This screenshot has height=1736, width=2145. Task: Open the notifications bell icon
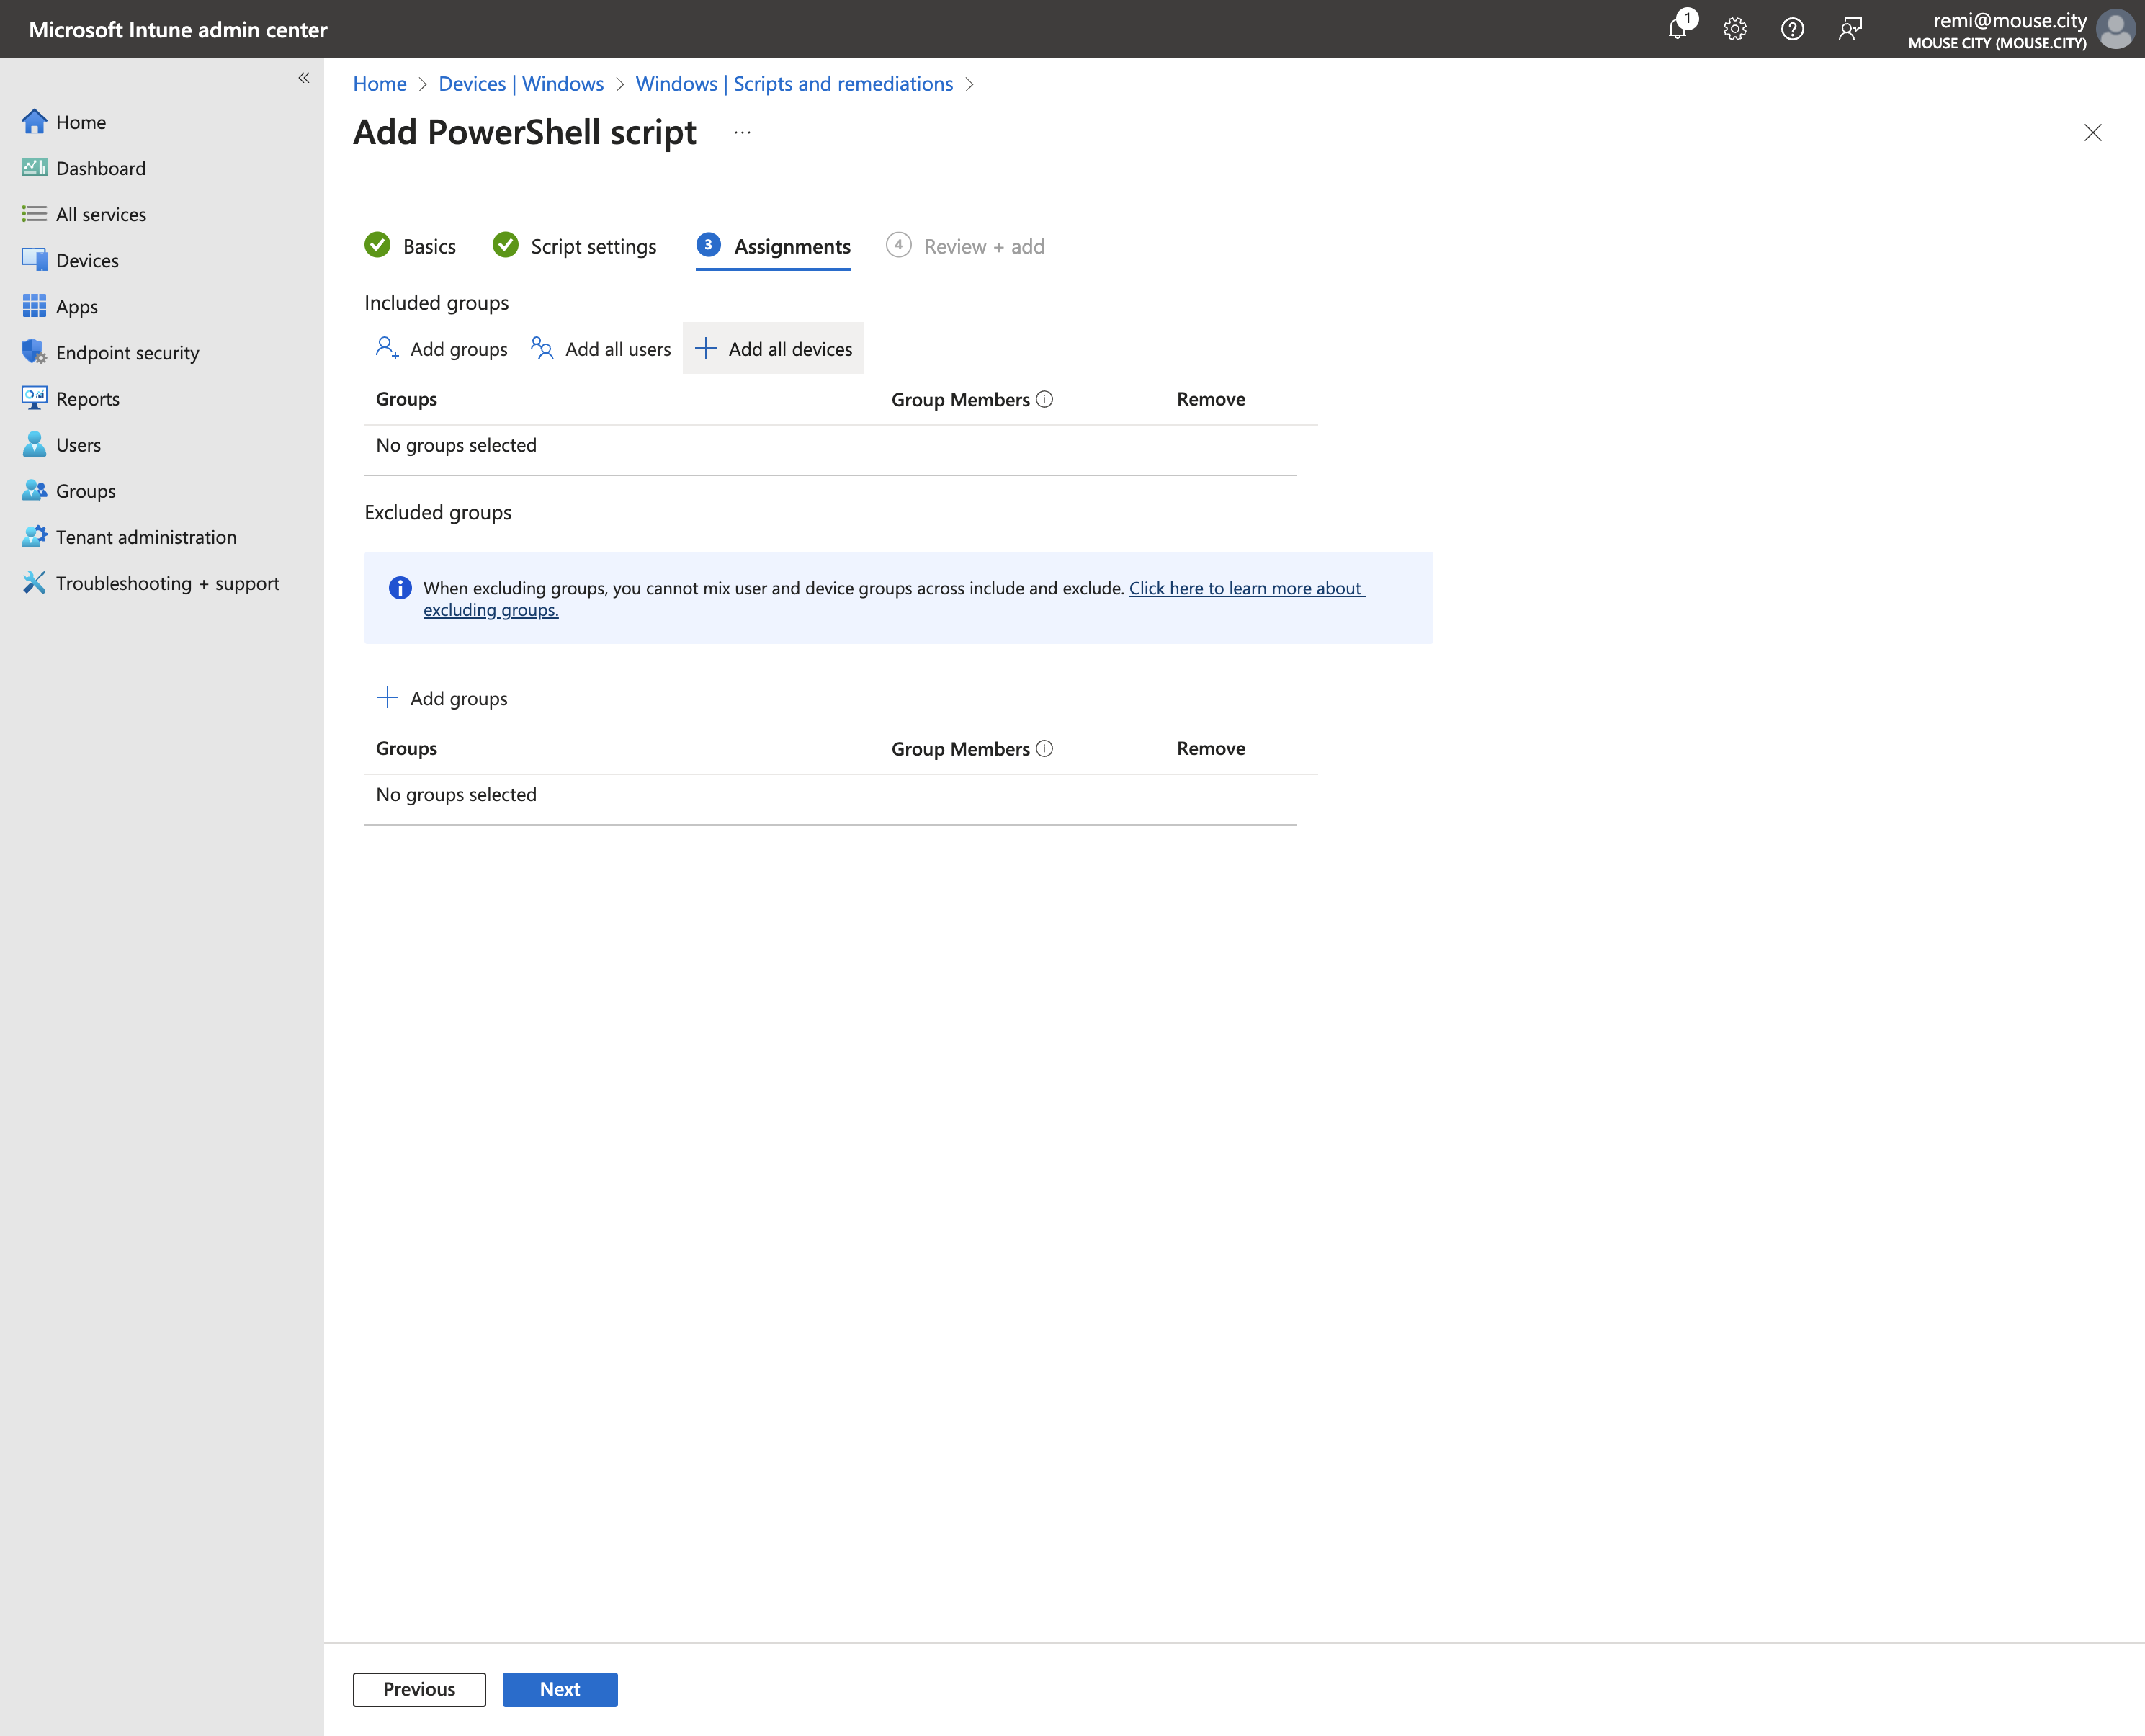(1679, 29)
